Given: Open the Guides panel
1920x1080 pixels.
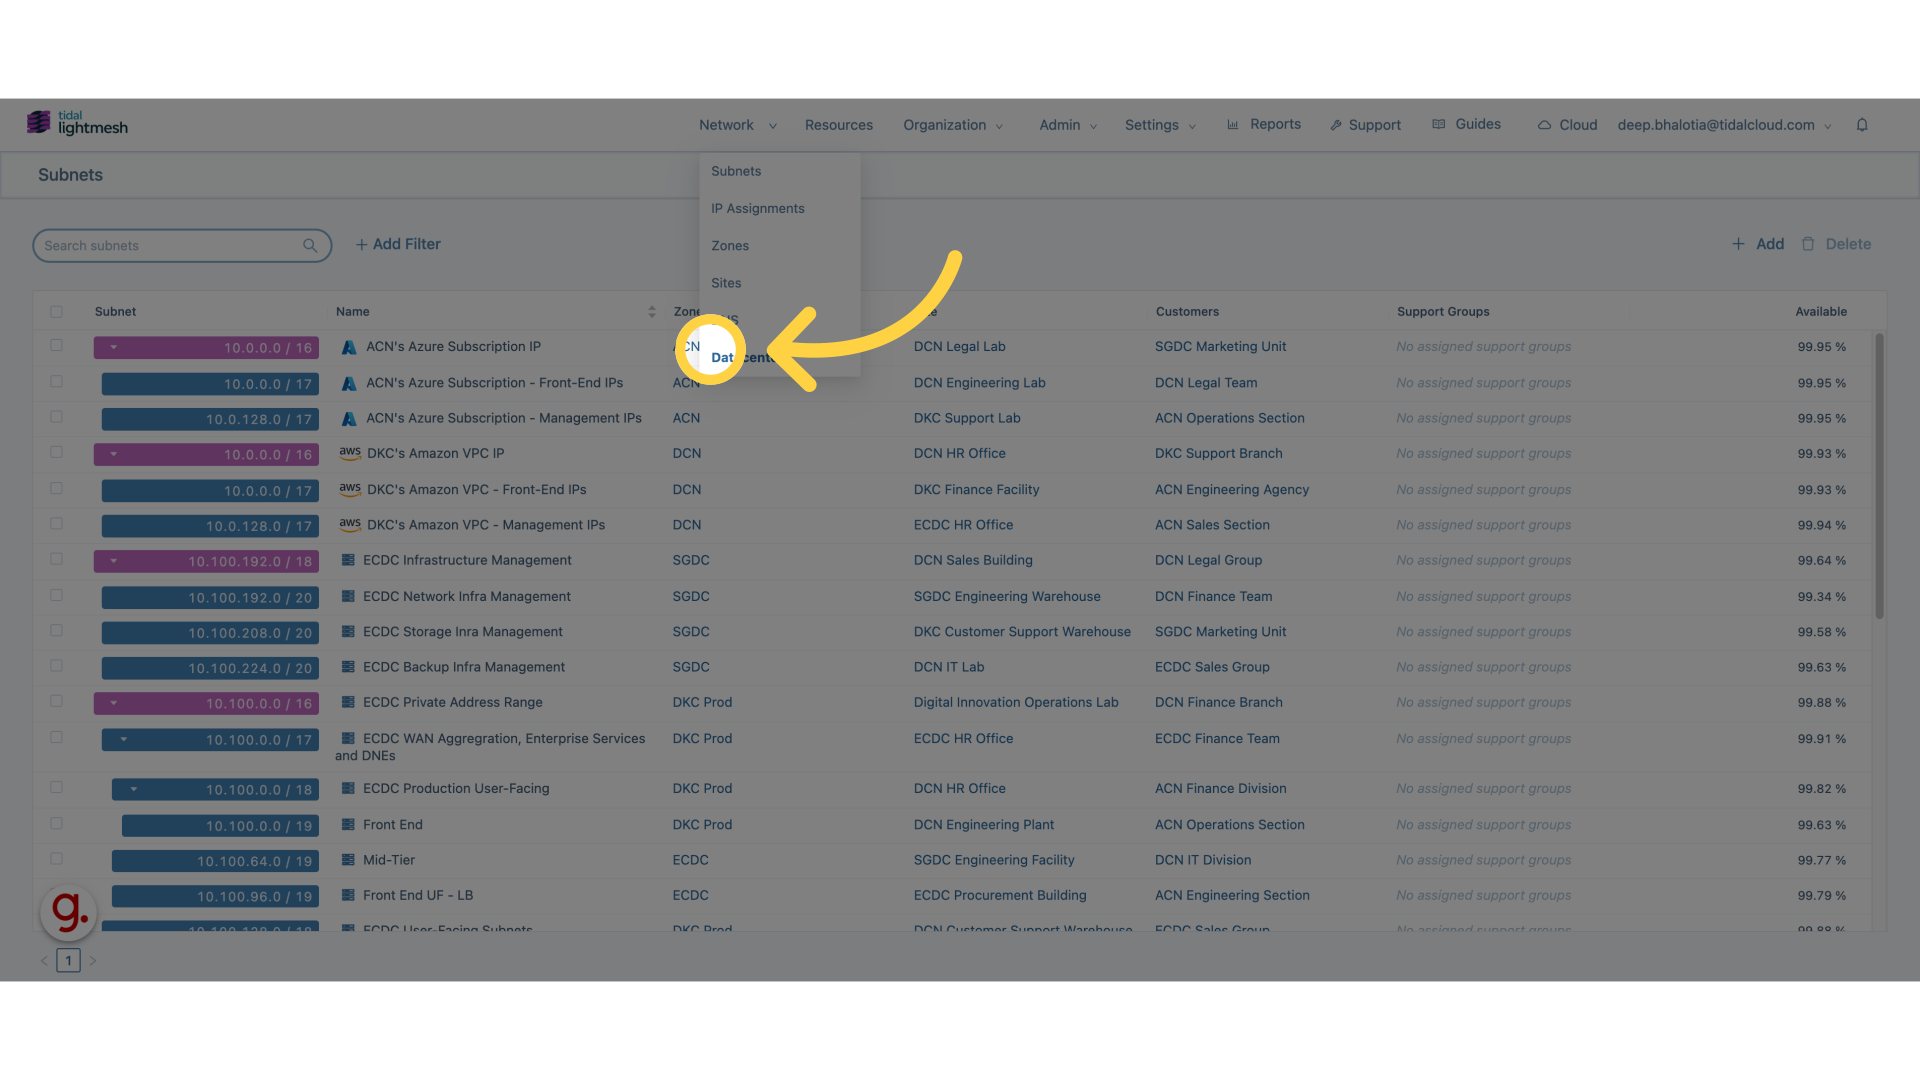Looking at the screenshot, I should point(1466,124).
